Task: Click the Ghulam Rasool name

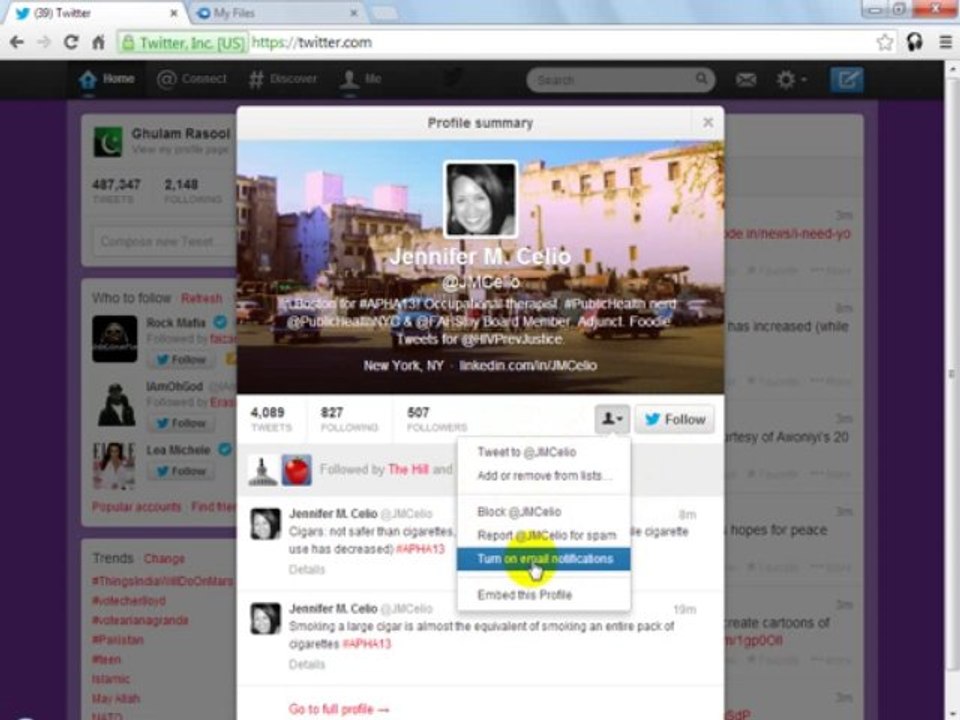Action: (x=181, y=133)
